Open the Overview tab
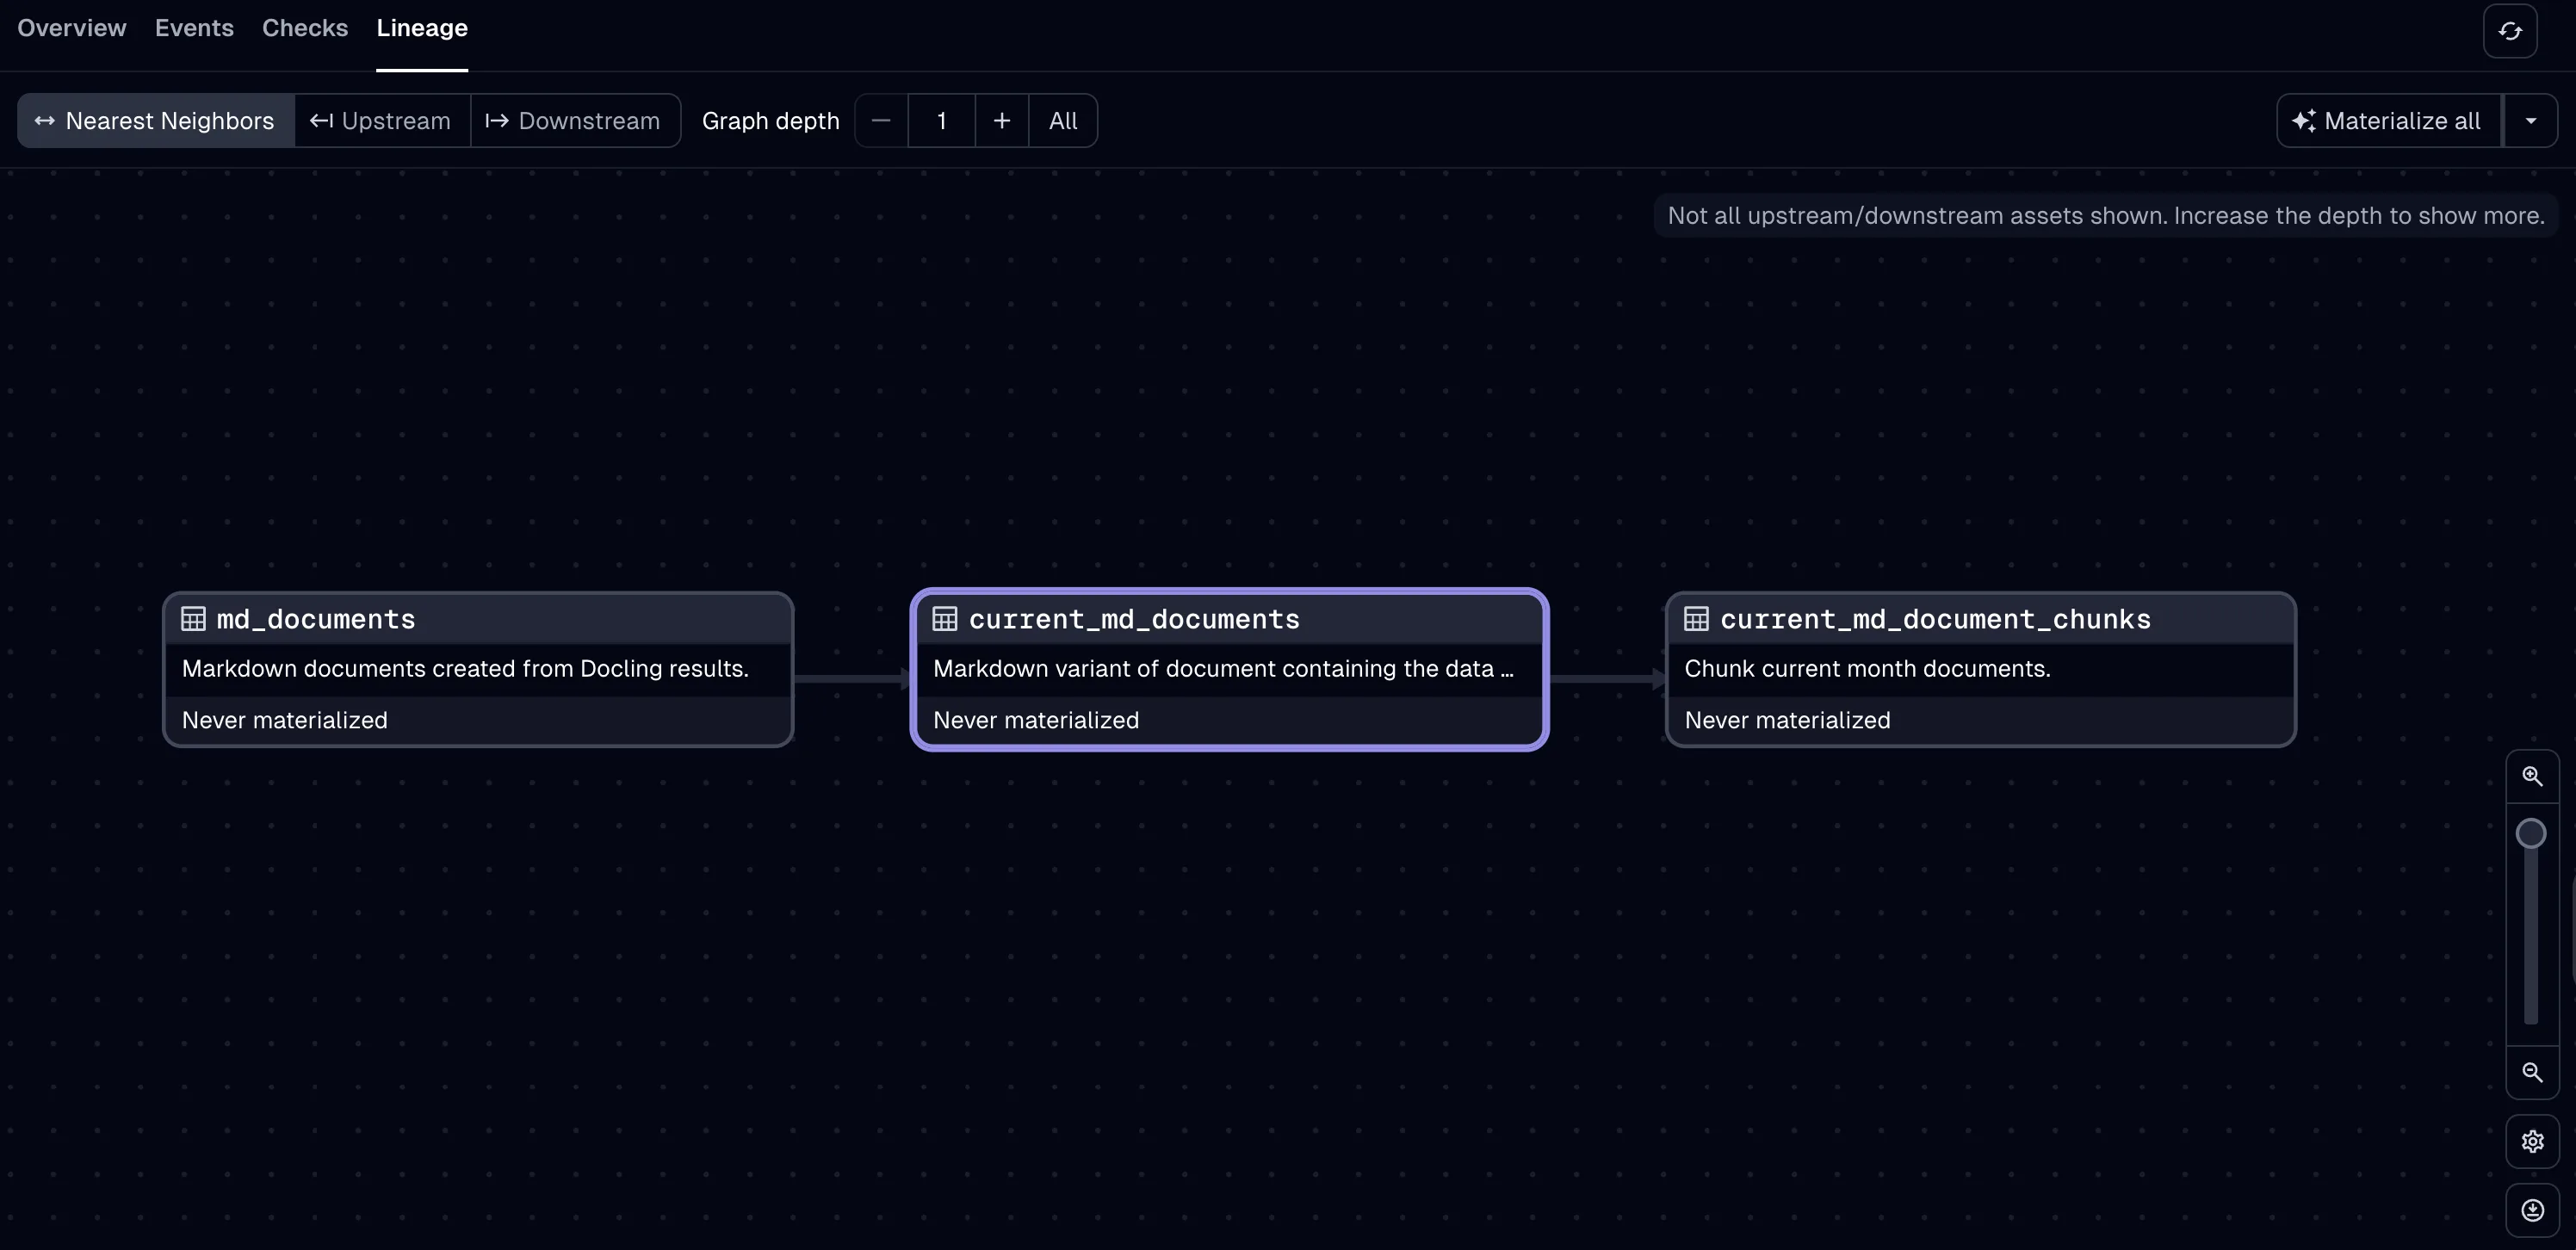 (72, 28)
